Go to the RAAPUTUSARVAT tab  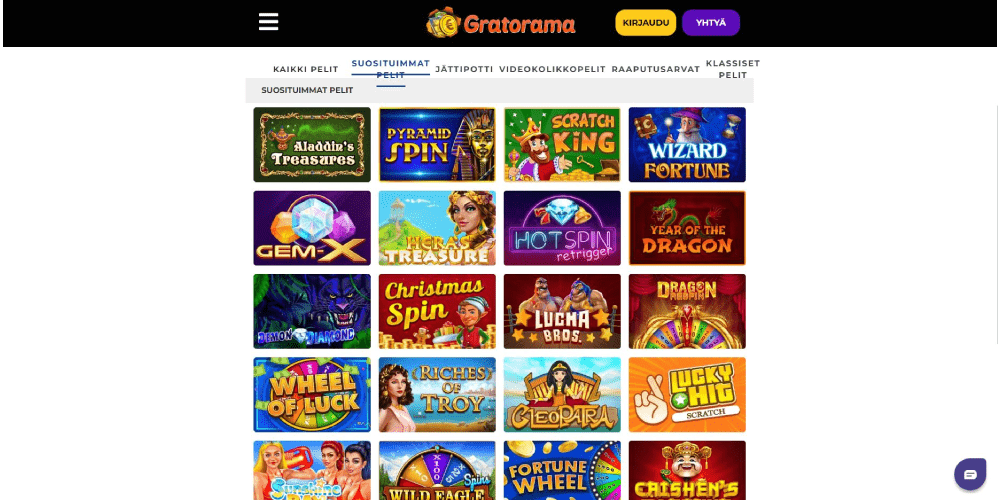[x=656, y=69]
